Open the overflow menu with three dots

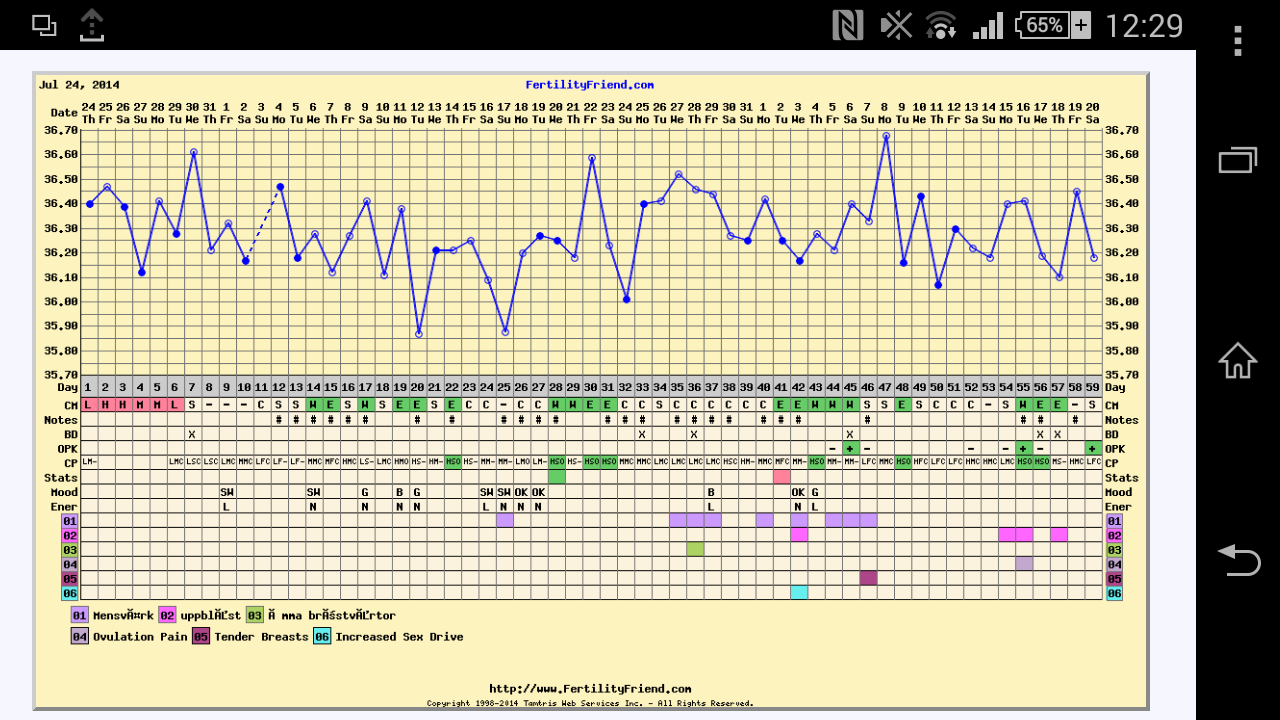coord(1238,41)
